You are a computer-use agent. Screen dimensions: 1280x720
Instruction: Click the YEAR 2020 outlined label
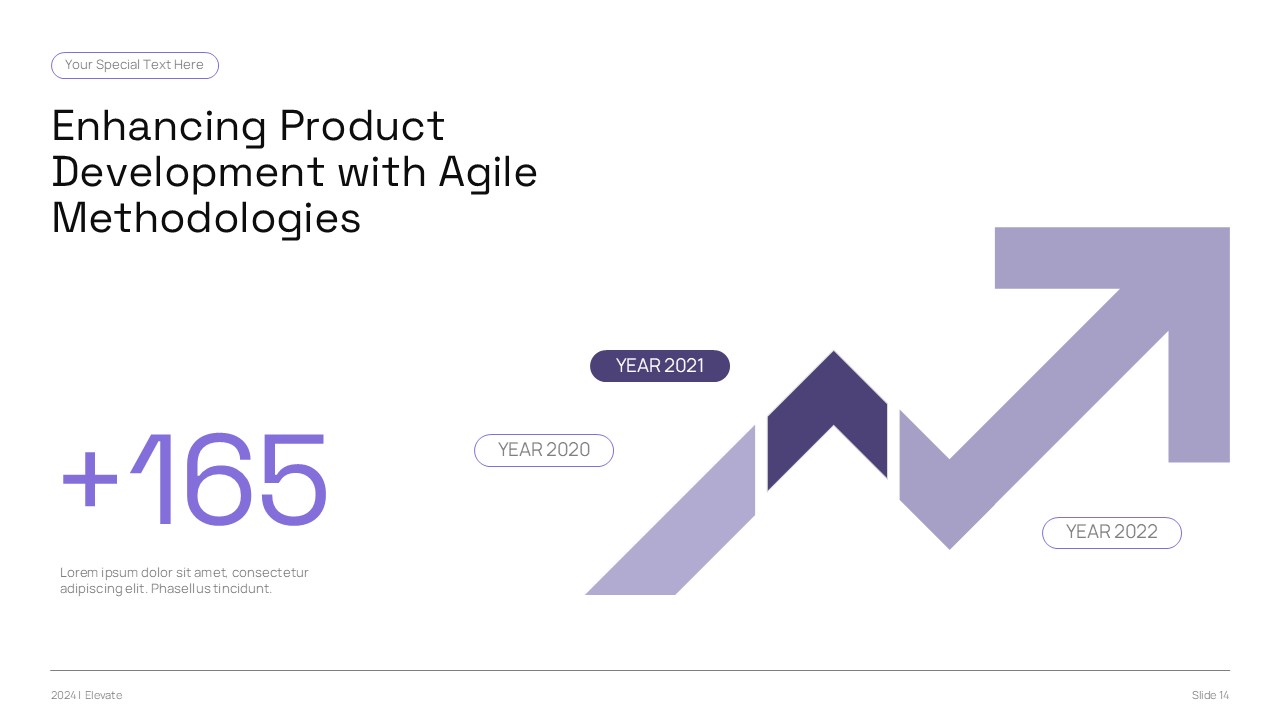[x=544, y=450]
